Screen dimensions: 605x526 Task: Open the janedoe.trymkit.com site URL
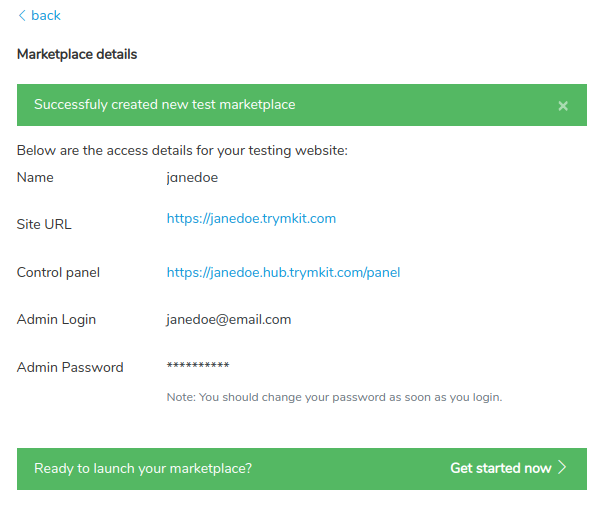pyautogui.click(x=251, y=218)
